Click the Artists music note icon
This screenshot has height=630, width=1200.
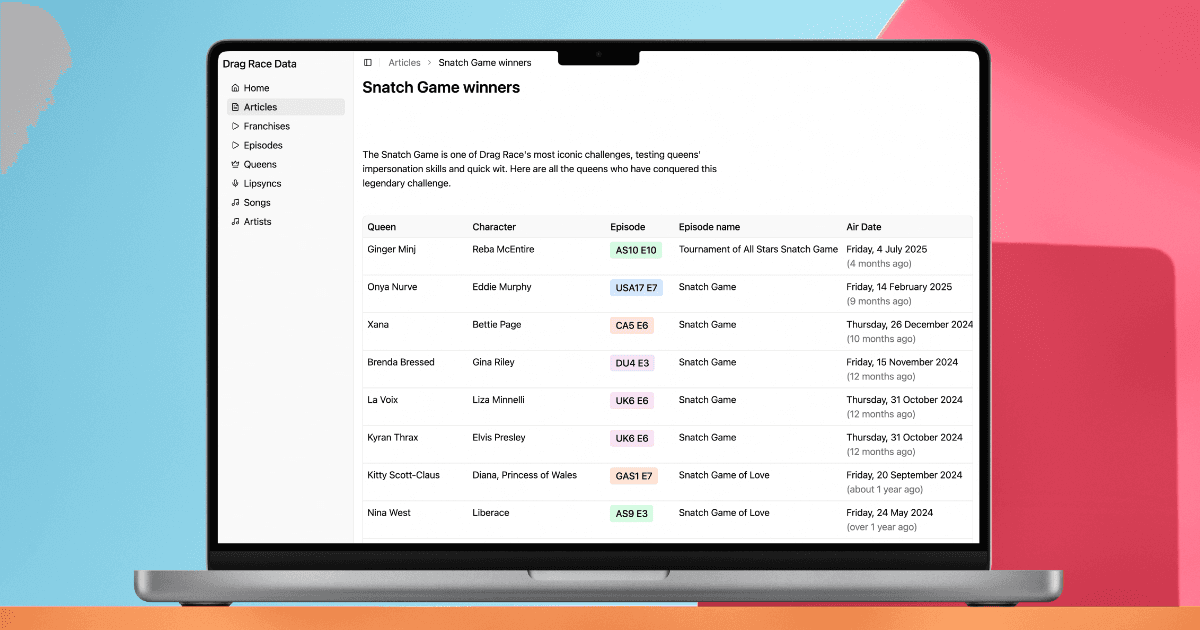point(235,221)
